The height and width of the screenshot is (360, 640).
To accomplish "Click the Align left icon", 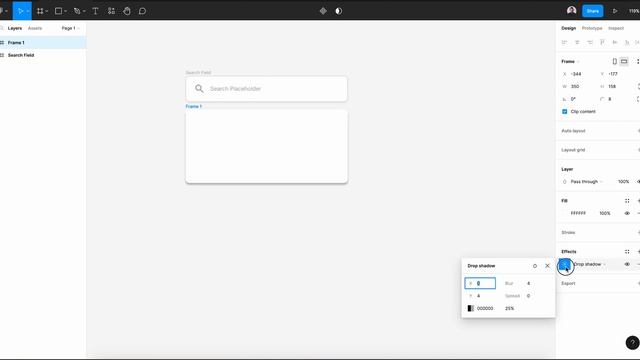I will click(x=564, y=42).
